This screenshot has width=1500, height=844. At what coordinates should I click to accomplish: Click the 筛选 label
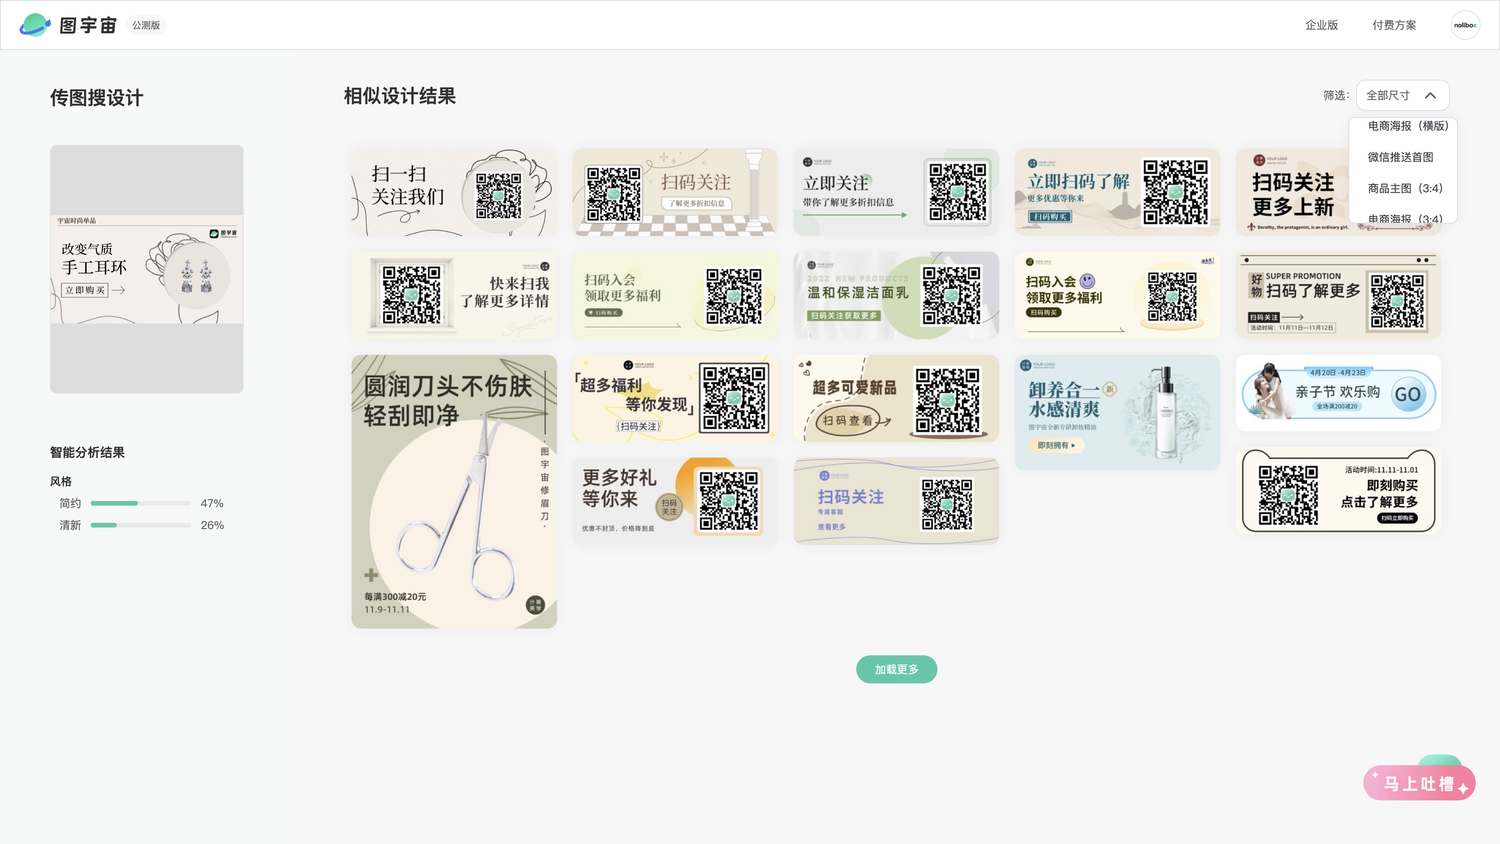pos(1336,96)
